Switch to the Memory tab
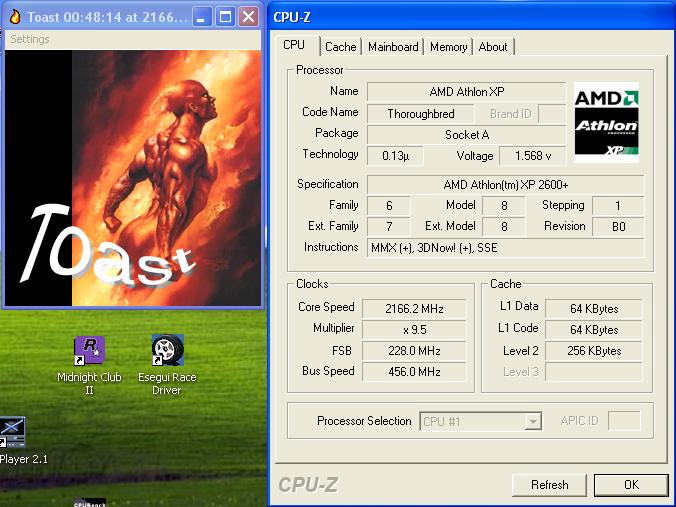The height and width of the screenshot is (507, 676). (448, 47)
